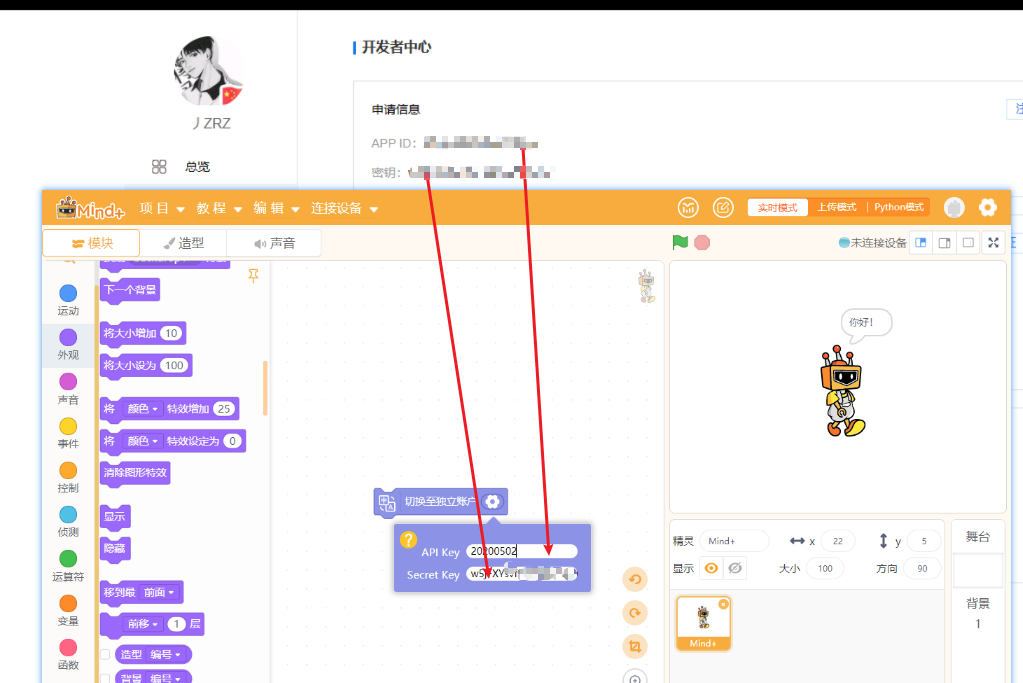Edit the sprite name field Mind+
This screenshot has width=1023, height=683.
pos(734,541)
